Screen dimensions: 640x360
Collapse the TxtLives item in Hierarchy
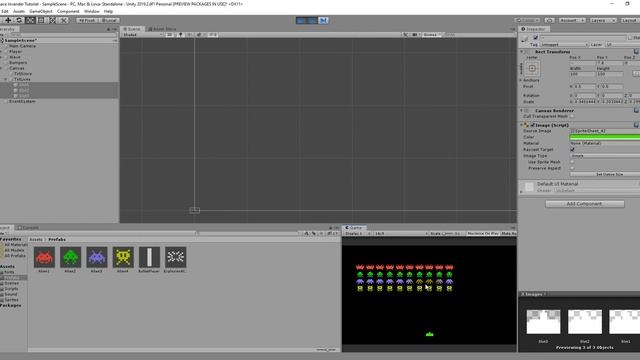[6, 79]
